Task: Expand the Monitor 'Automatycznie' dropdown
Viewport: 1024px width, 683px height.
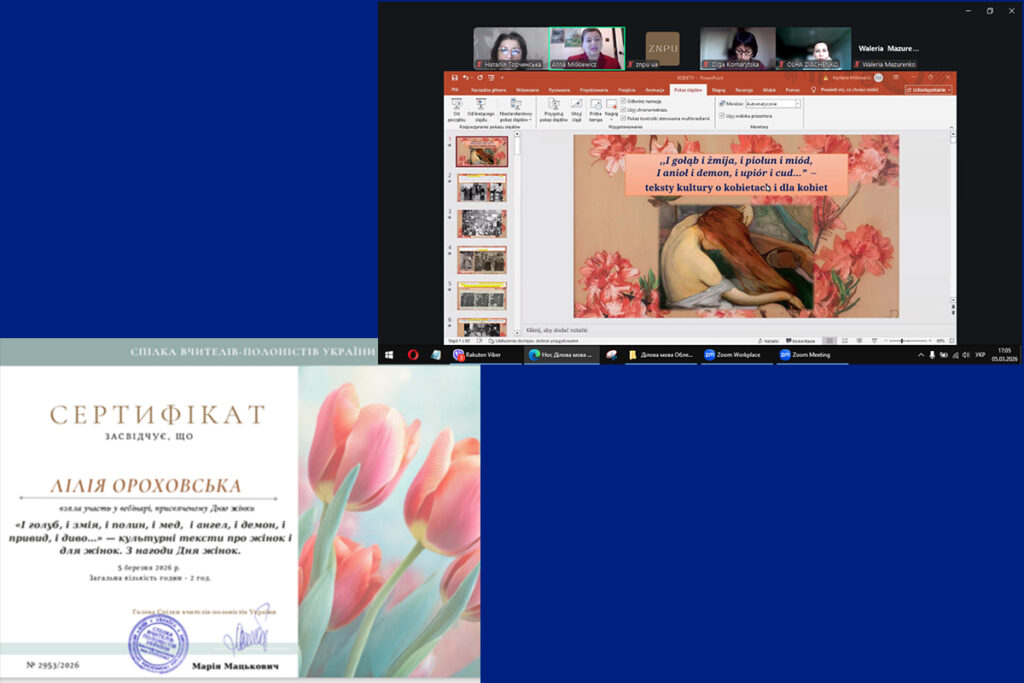Action: click(798, 103)
